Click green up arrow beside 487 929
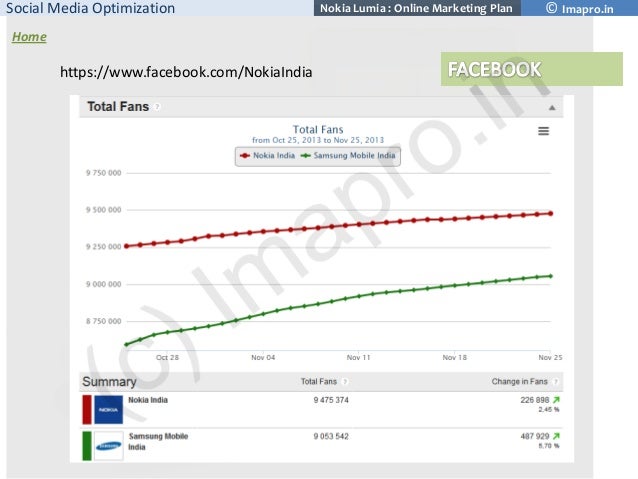The image size is (638, 479). pos(556,436)
